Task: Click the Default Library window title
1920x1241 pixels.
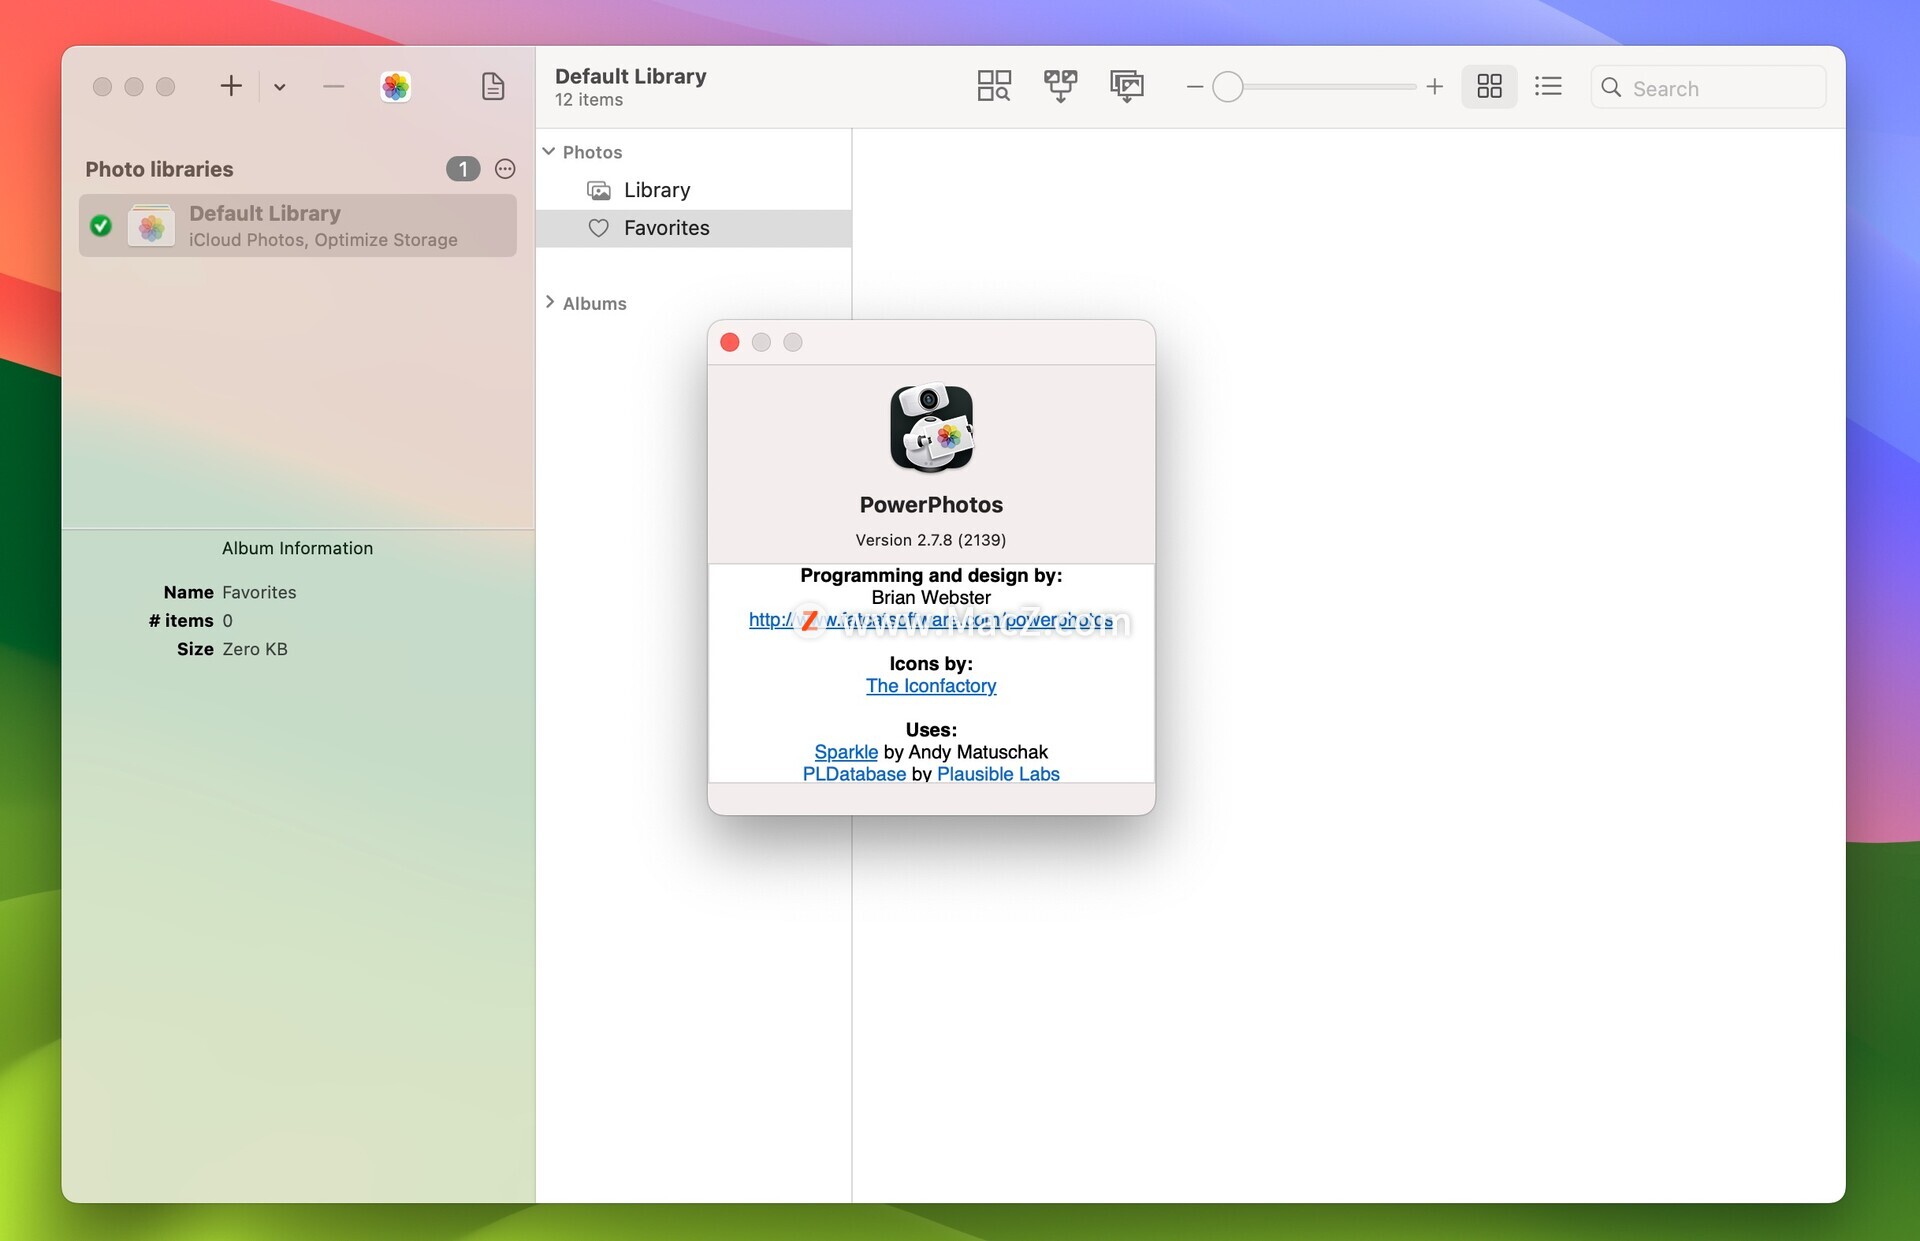Action: [631, 76]
